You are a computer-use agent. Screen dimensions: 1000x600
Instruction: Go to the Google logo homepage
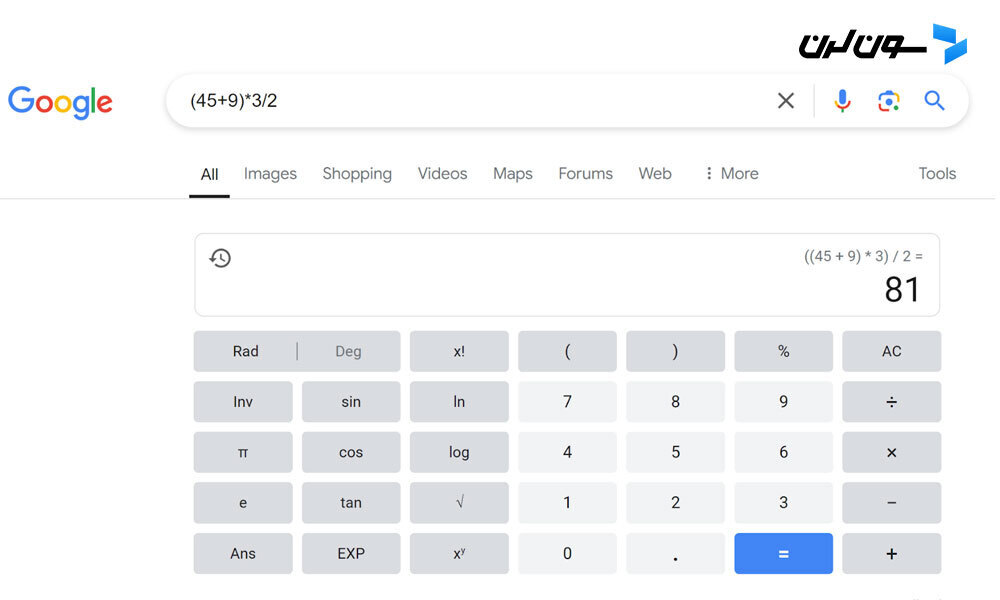point(60,102)
